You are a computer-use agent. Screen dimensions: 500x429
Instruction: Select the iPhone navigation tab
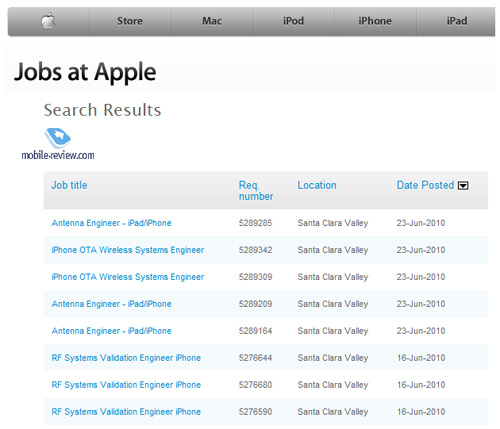tap(375, 21)
